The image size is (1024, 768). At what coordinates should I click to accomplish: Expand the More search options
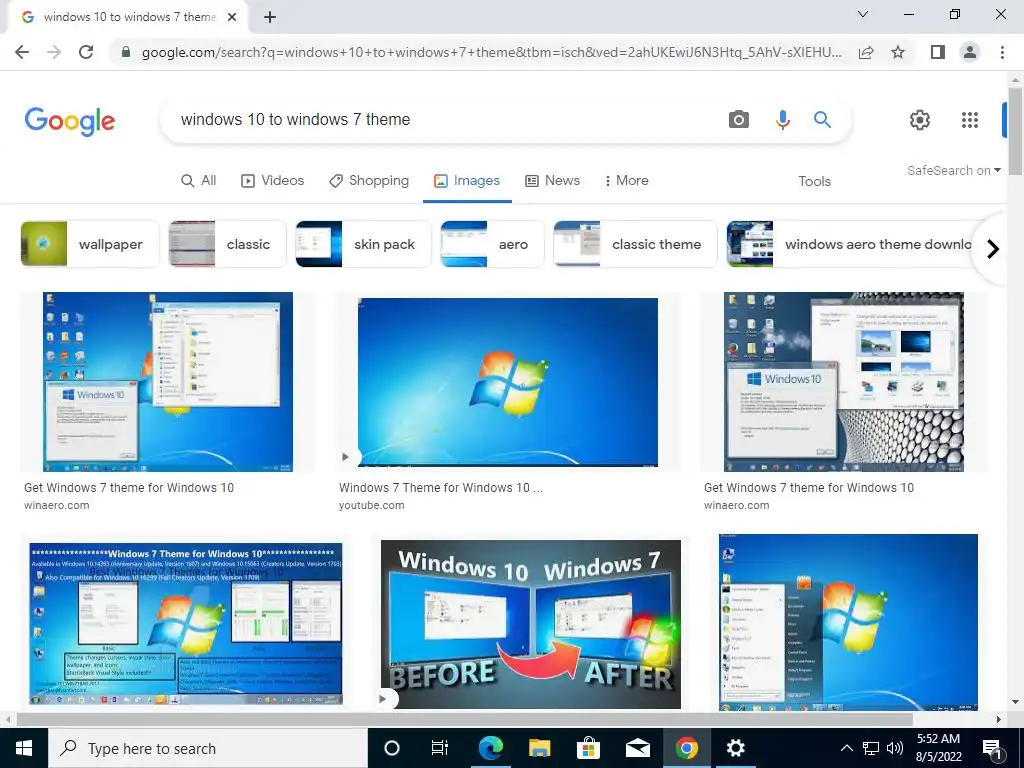[x=626, y=181]
